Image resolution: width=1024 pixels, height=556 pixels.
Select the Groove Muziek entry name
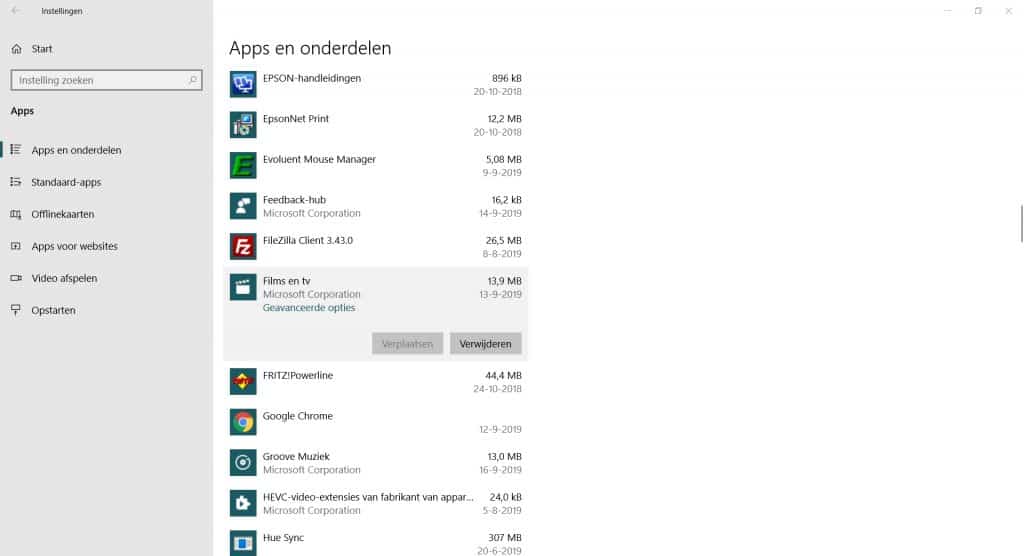(296, 456)
